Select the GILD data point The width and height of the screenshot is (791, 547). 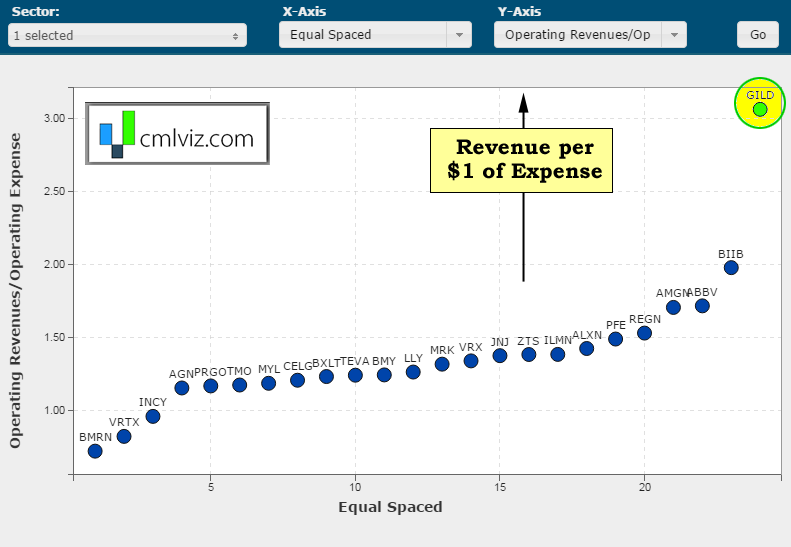[760, 110]
